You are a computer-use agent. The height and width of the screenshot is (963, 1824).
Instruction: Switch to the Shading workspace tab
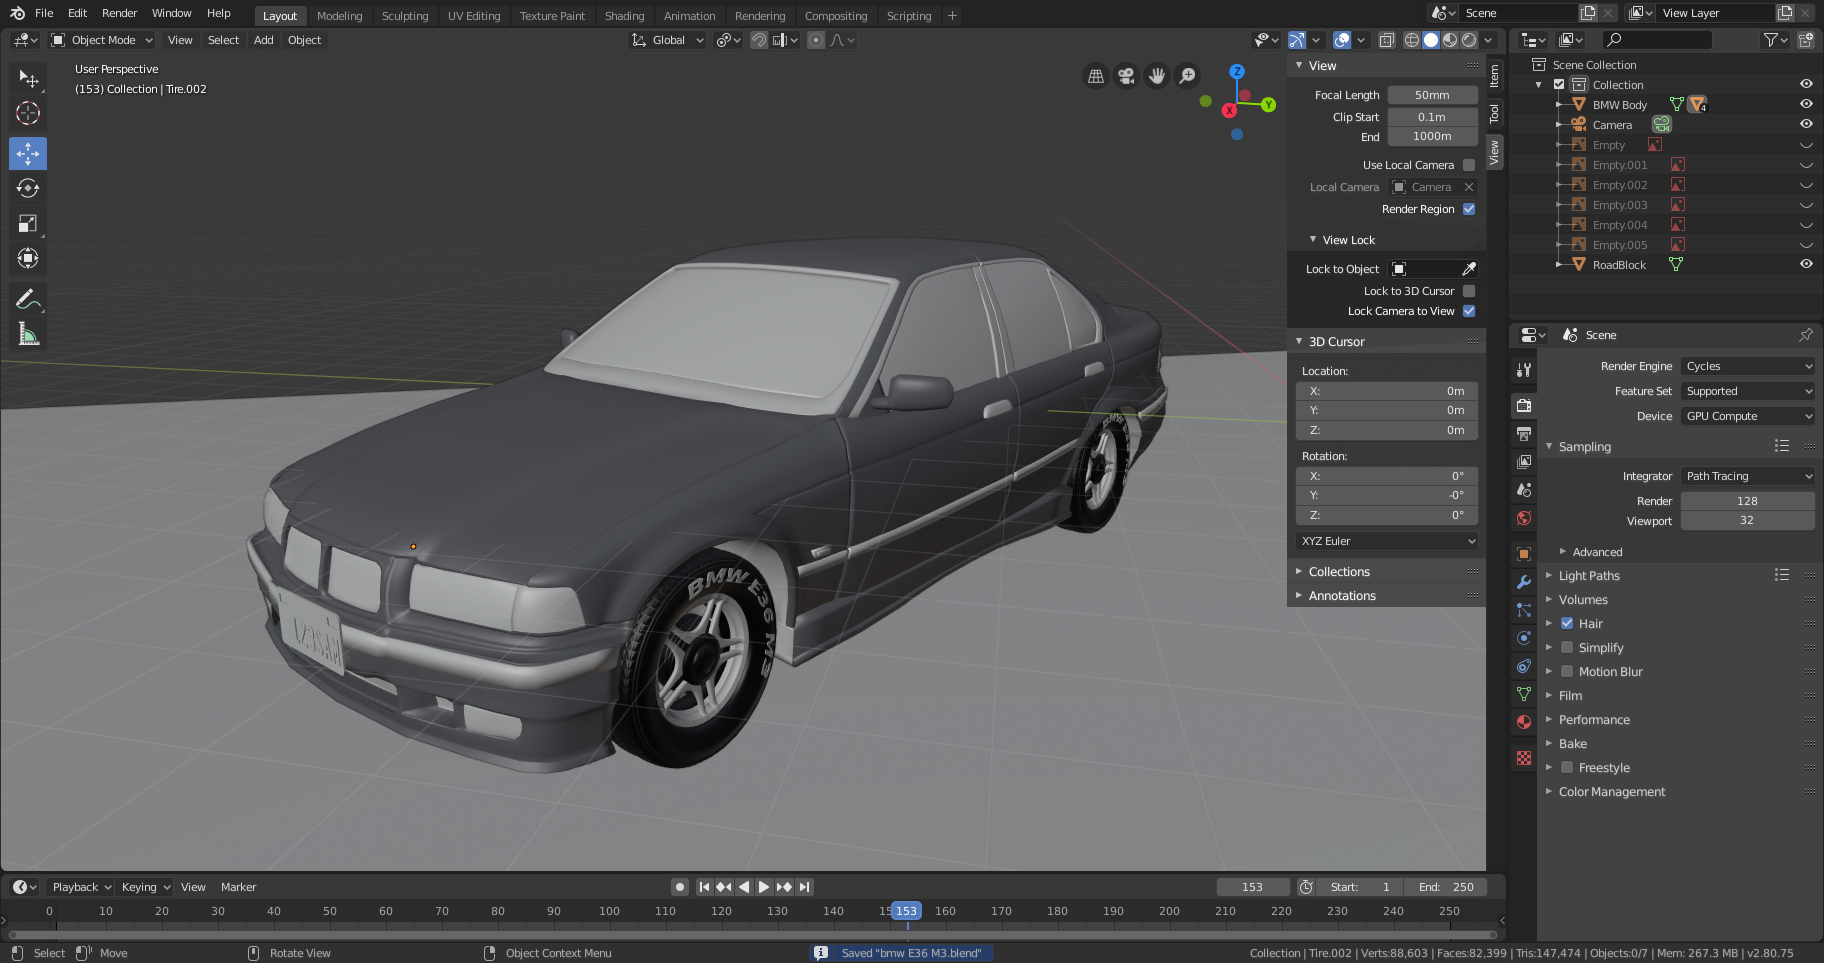624,16
